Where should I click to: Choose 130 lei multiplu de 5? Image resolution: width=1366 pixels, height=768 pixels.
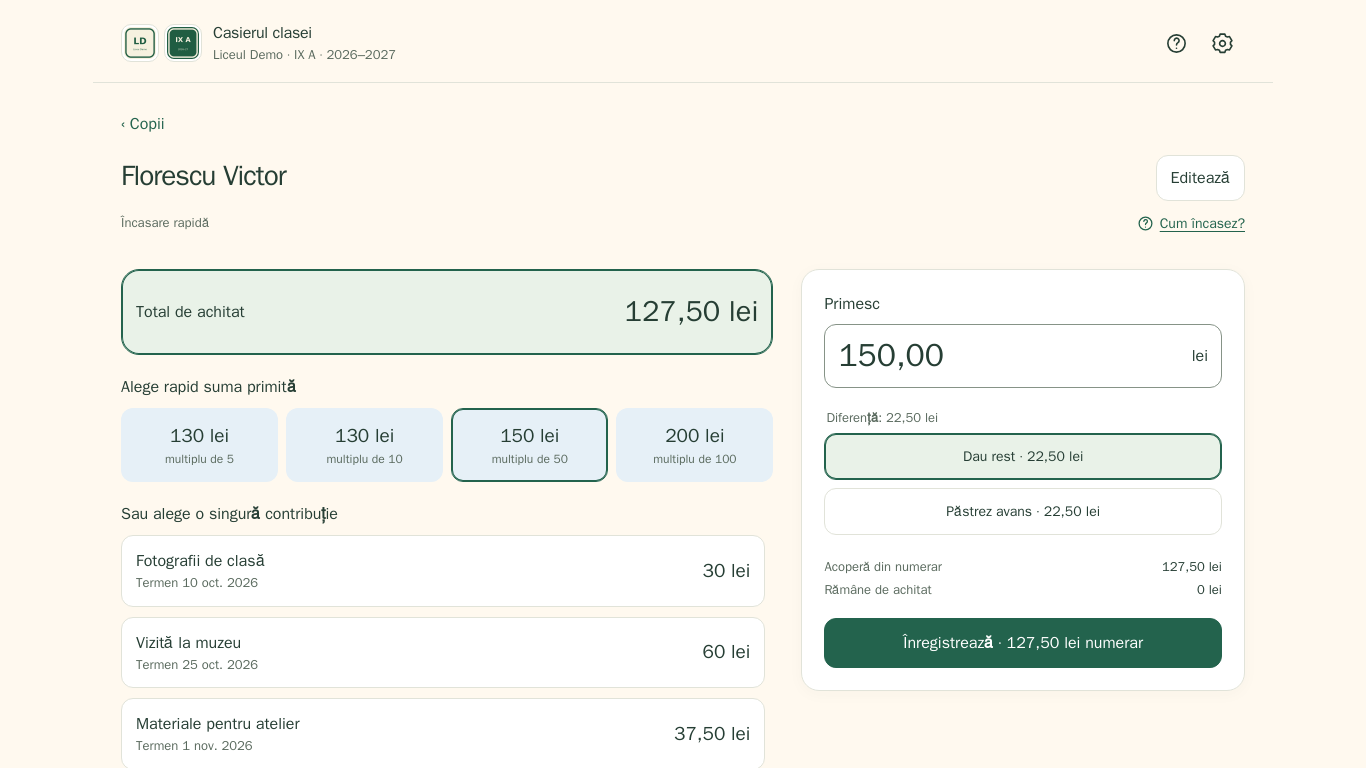(x=200, y=445)
